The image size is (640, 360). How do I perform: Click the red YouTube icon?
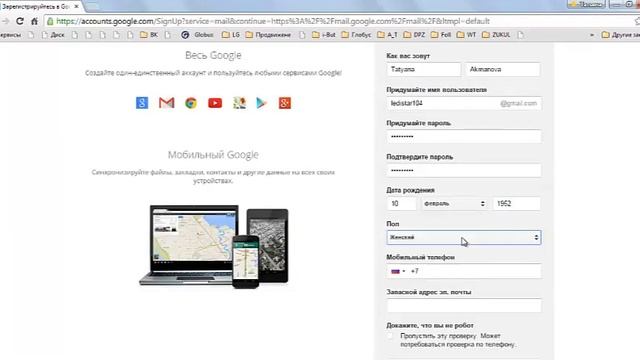coord(215,103)
